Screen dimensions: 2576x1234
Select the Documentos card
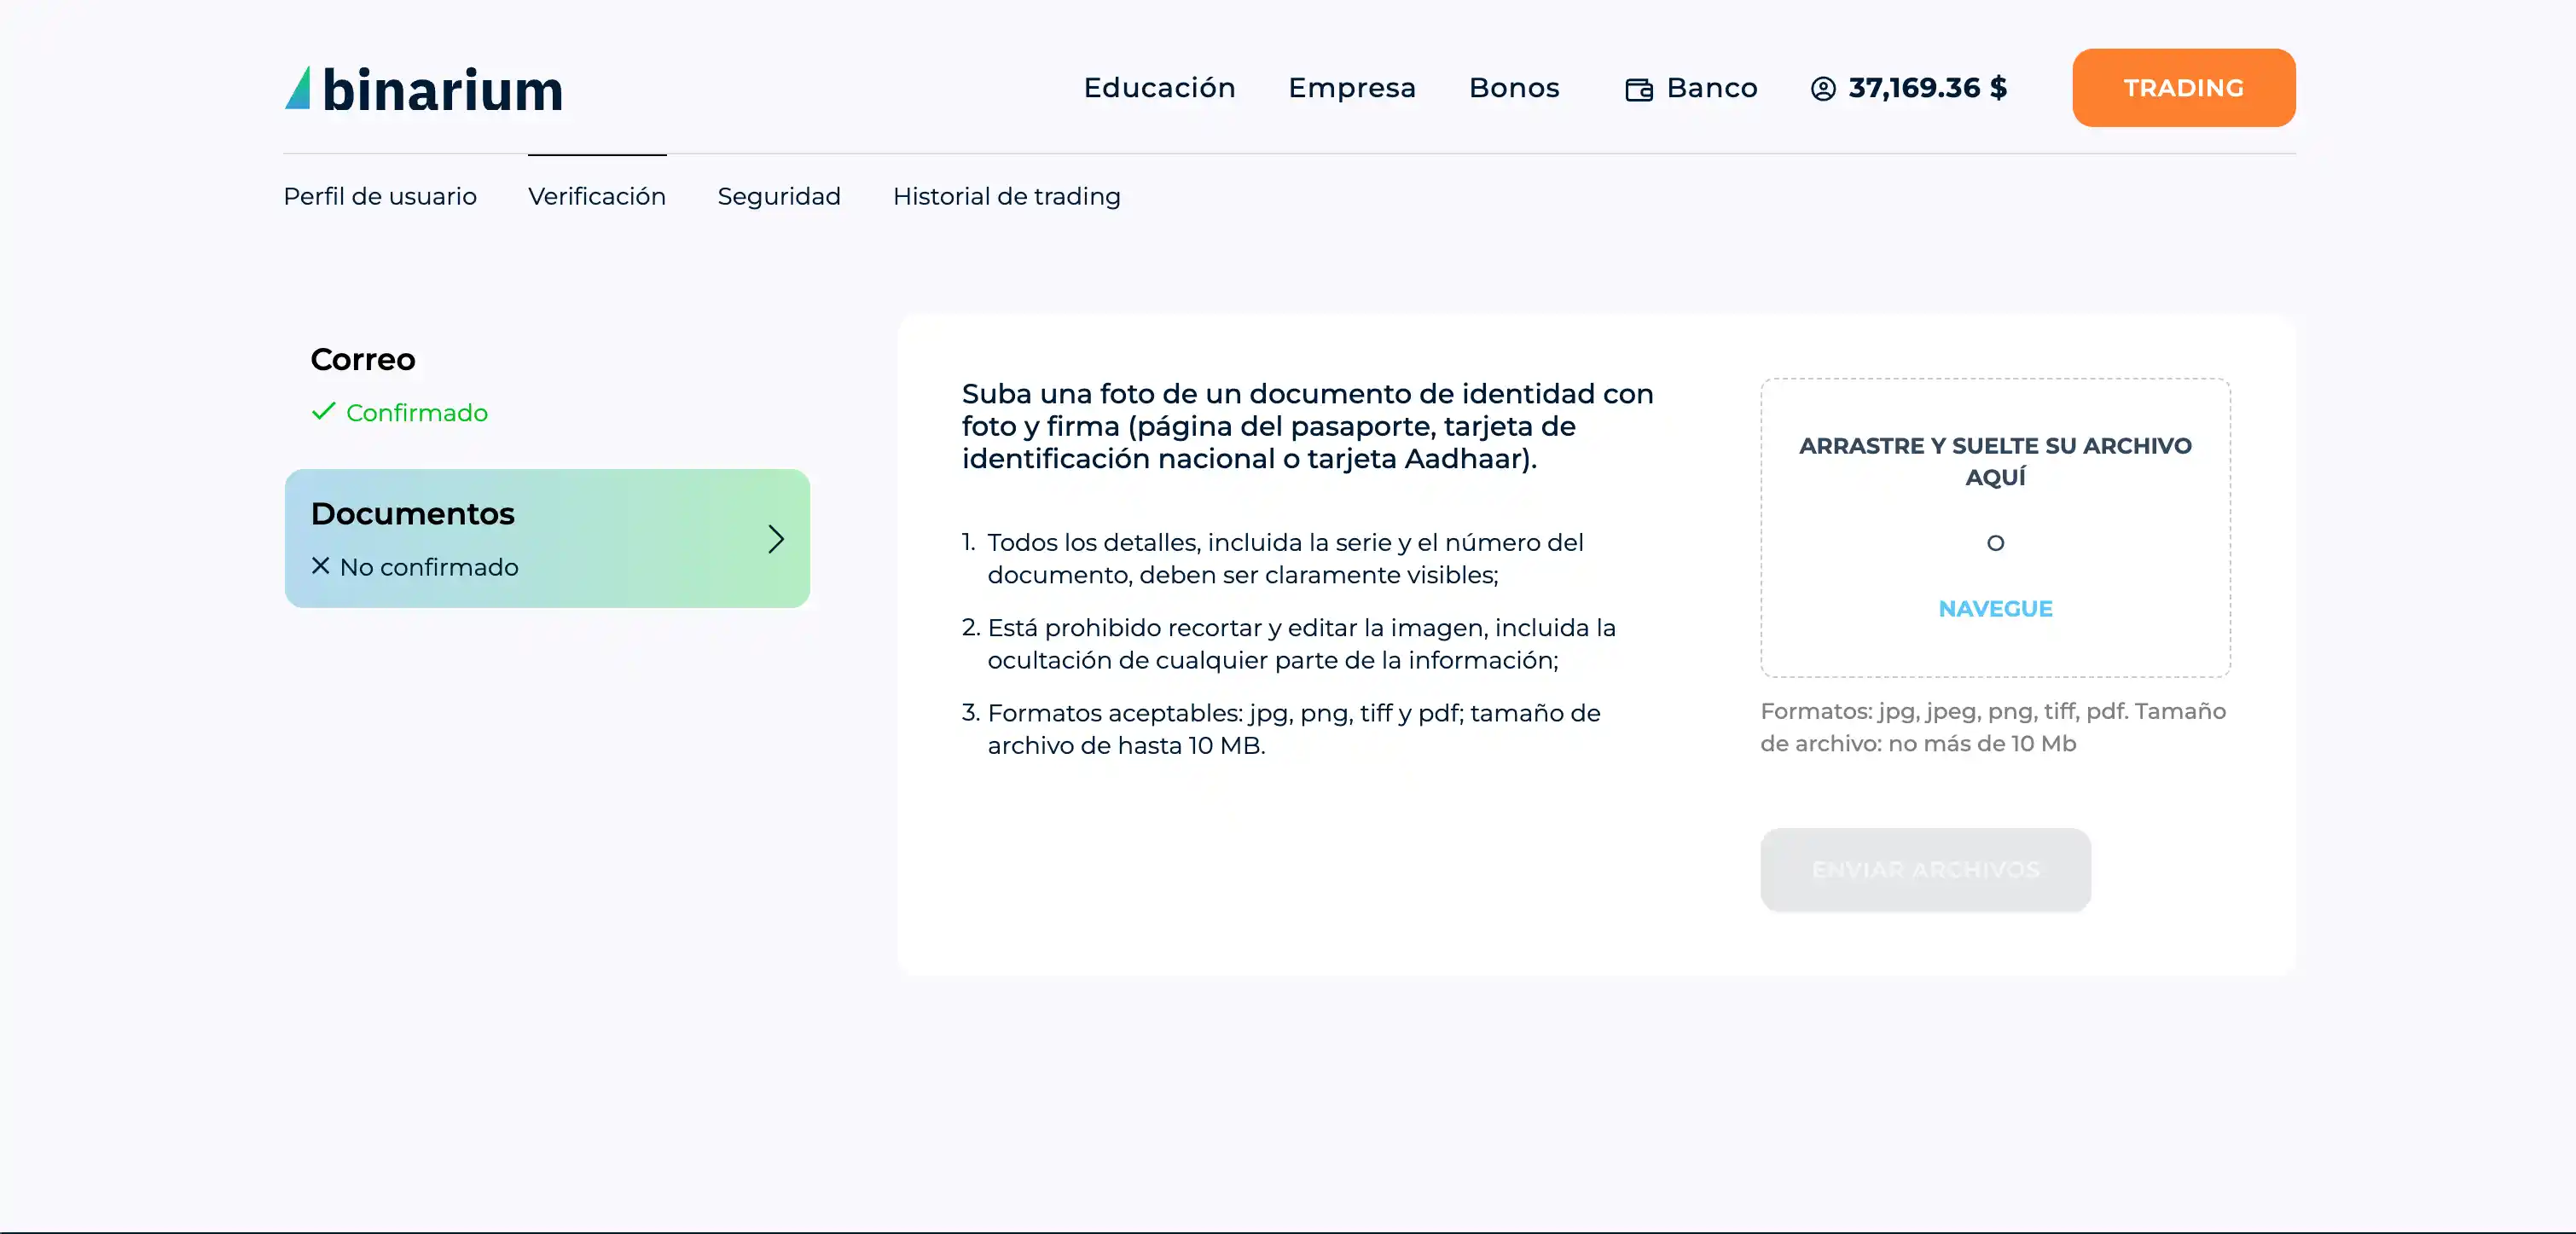pos(547,539)
